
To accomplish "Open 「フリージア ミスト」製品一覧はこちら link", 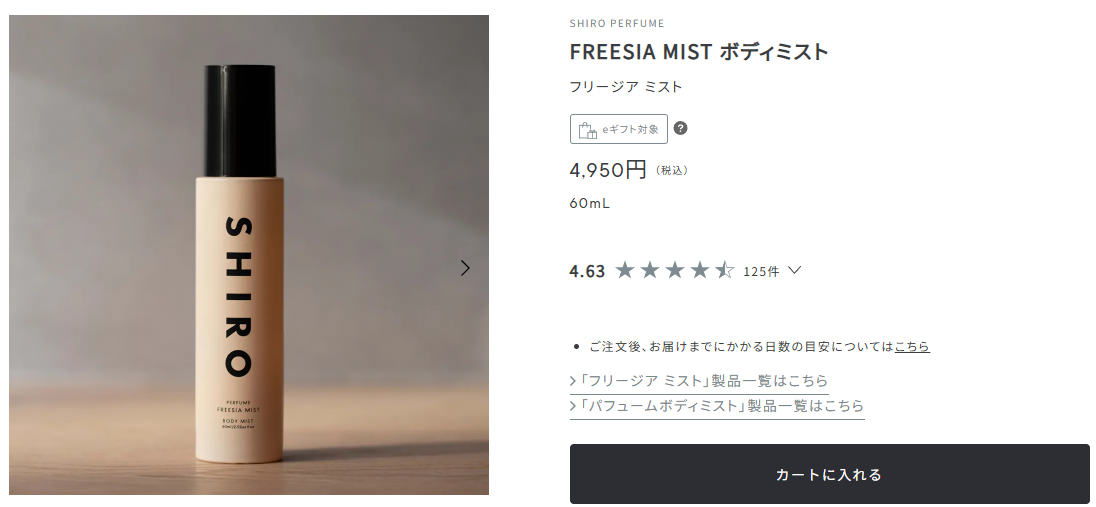I will tap(704, 381).
